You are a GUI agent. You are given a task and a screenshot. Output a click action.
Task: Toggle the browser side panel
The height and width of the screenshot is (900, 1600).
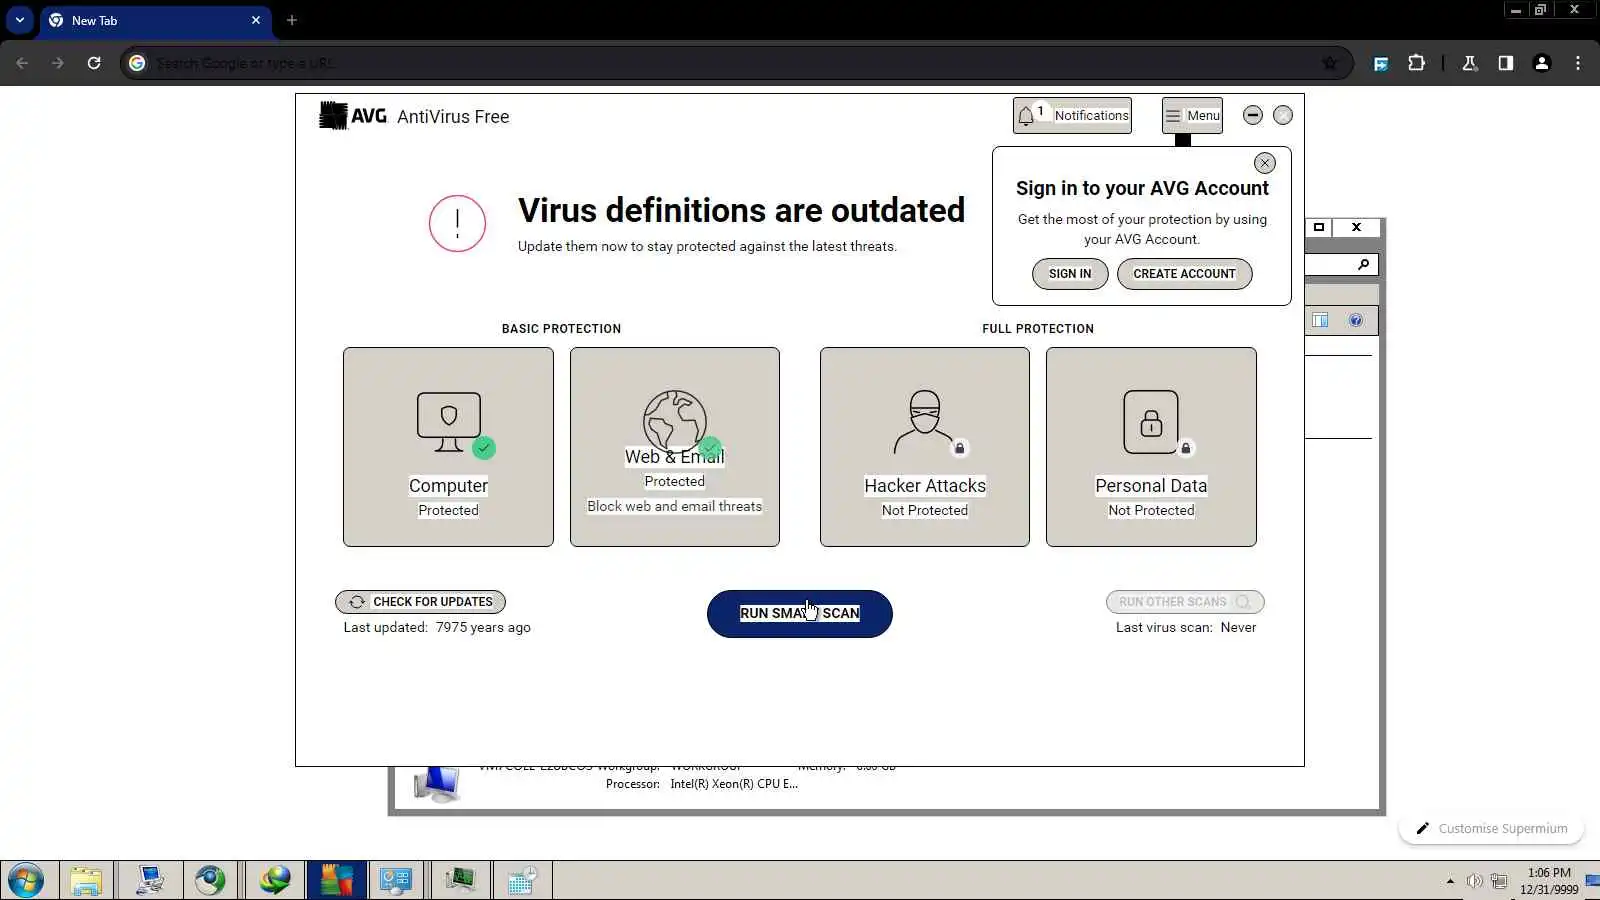(x=1505, y=63)
